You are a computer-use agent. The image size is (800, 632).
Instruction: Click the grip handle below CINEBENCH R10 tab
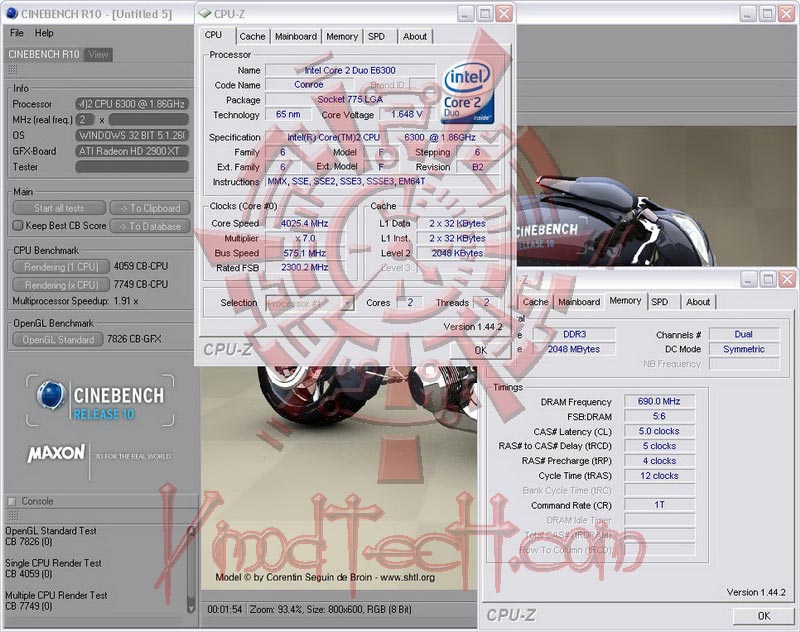click(13, 70)
